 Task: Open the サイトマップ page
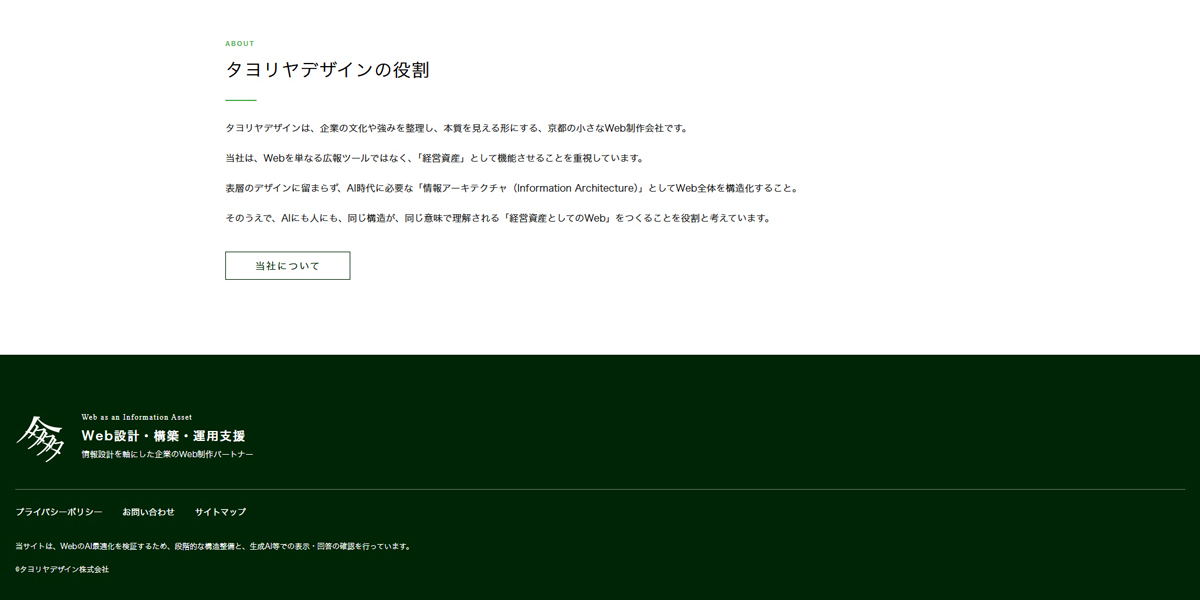tap(222, 511)
